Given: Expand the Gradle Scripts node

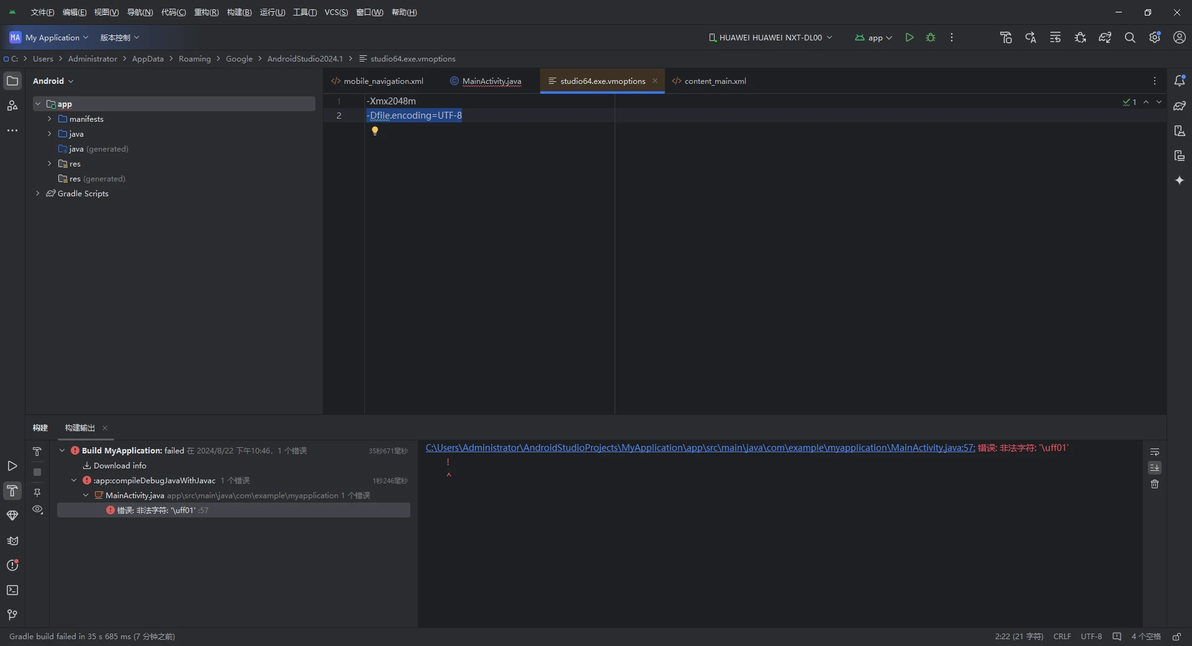Looking at the screenshot, I should [38, 194].
